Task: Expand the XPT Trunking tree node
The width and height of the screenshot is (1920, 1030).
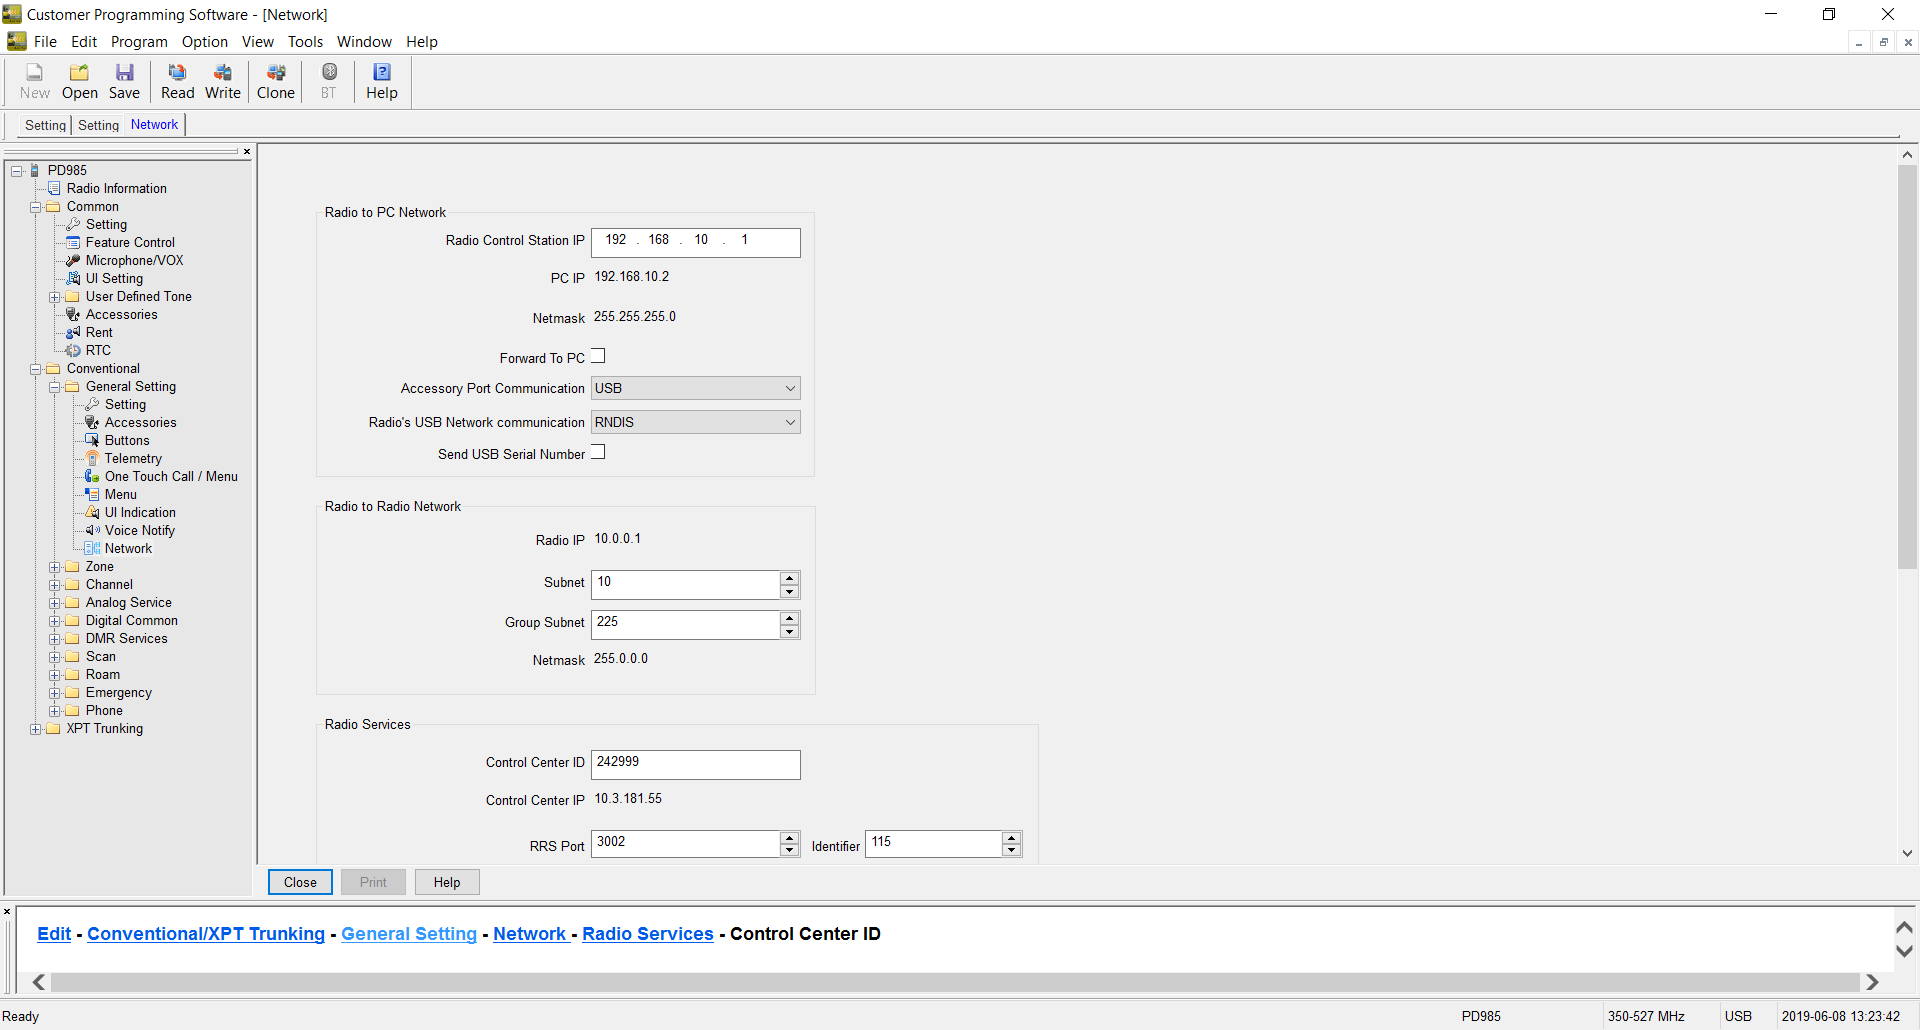Action: coord(36,729)
